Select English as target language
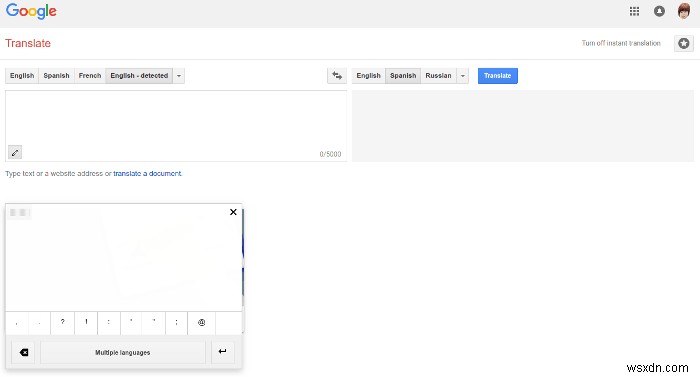 [368, 76]
